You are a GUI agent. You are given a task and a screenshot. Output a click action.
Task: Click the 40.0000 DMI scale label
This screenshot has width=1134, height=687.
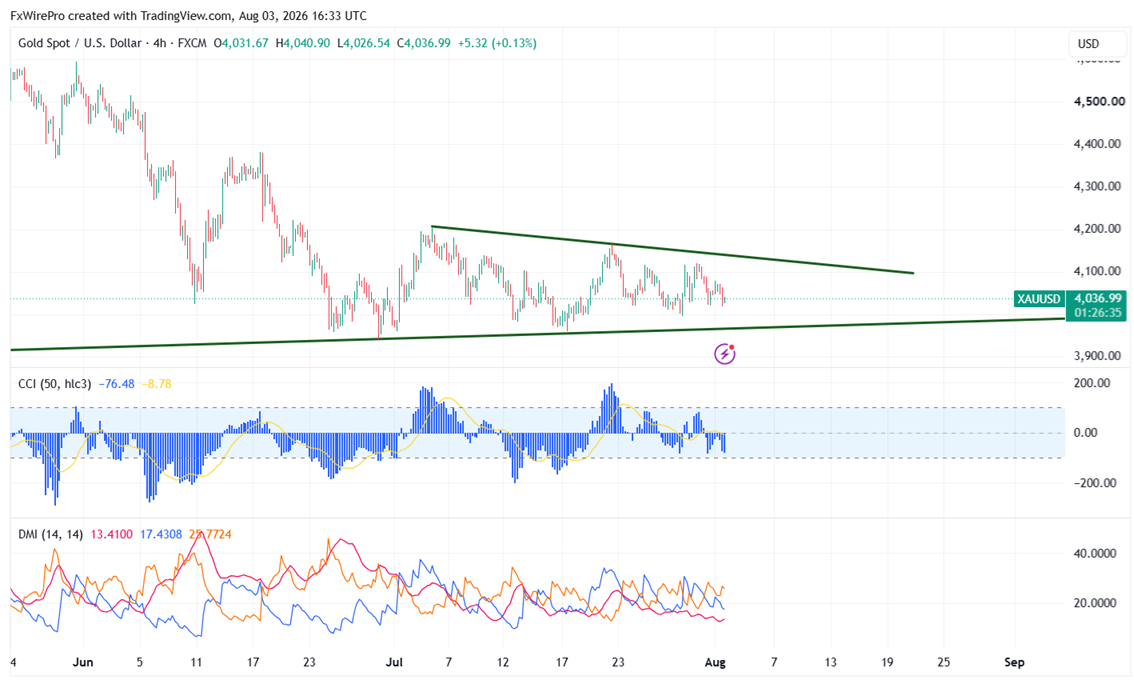pyautogui.click(x=1094, y=554)
